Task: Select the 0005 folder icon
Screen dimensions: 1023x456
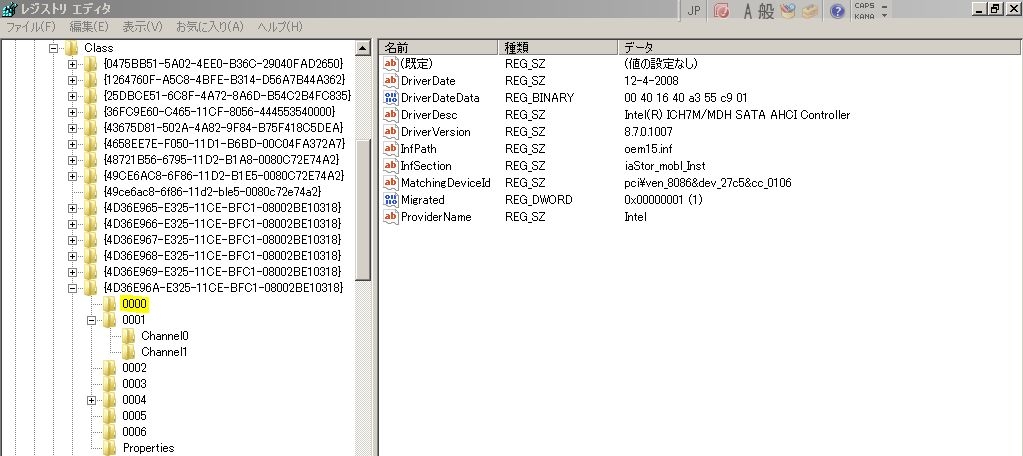Action: coord(110,416)
